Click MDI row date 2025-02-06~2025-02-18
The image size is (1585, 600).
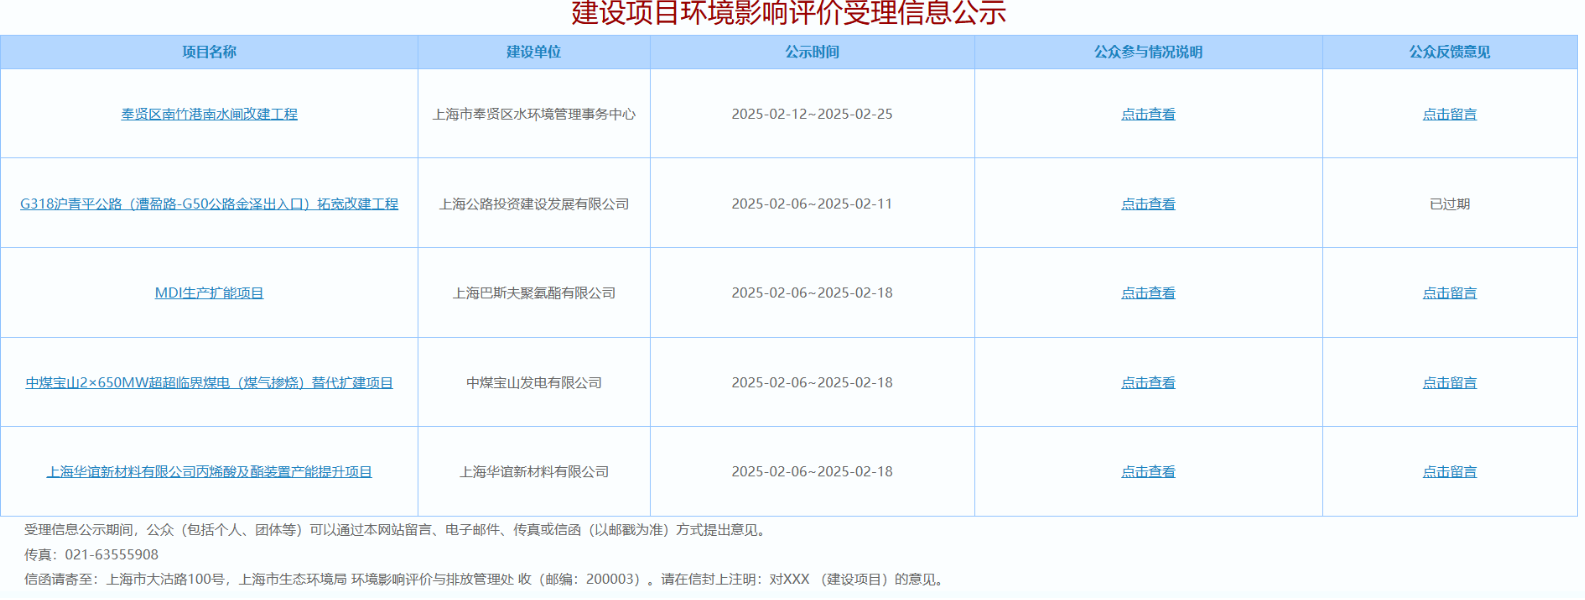pos(812,293)
